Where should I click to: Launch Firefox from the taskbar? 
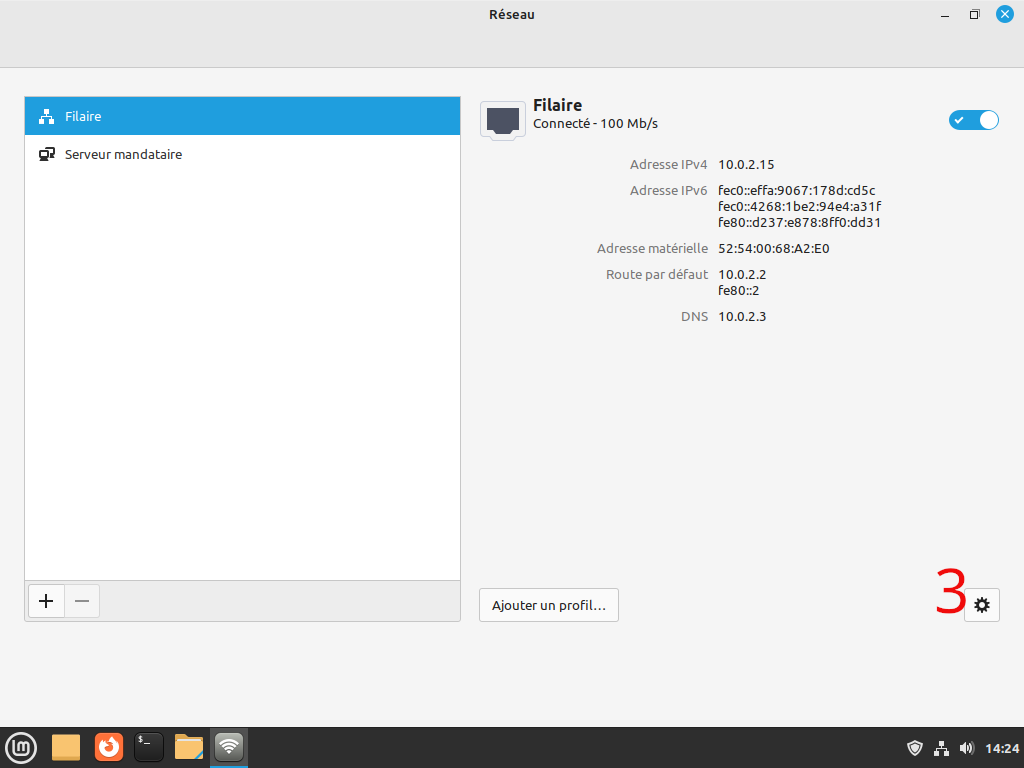click(108, 747)
